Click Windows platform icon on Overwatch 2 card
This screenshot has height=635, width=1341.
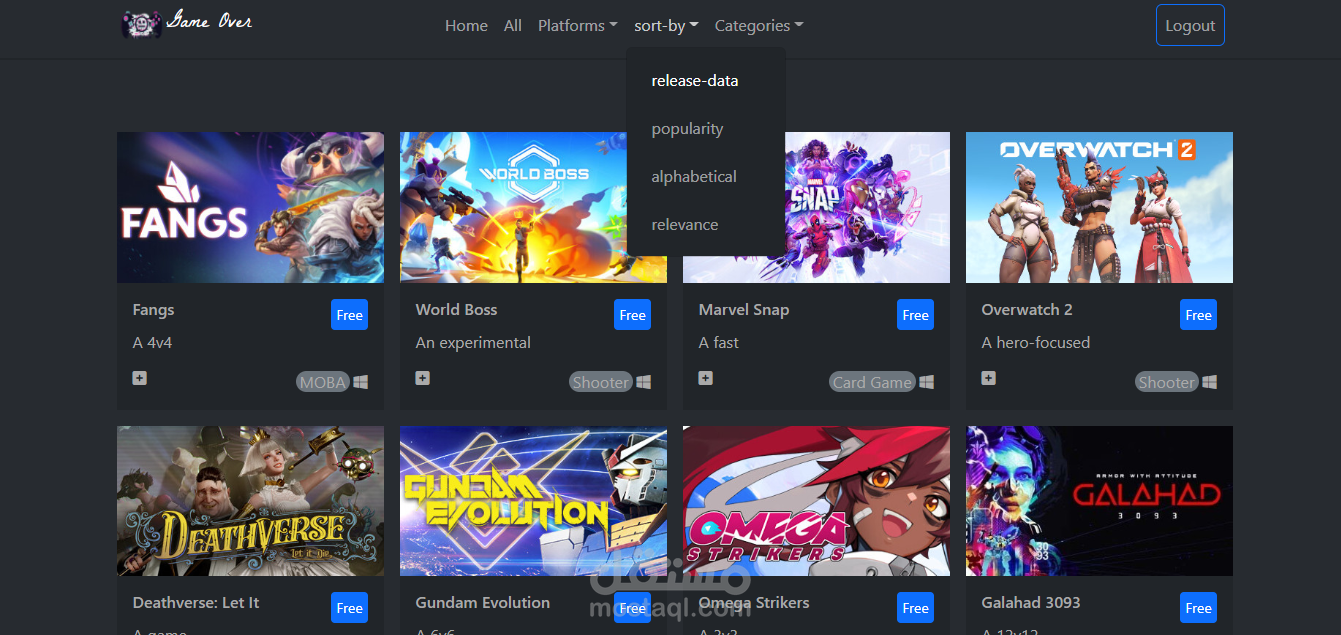[x=1210, y=382]
